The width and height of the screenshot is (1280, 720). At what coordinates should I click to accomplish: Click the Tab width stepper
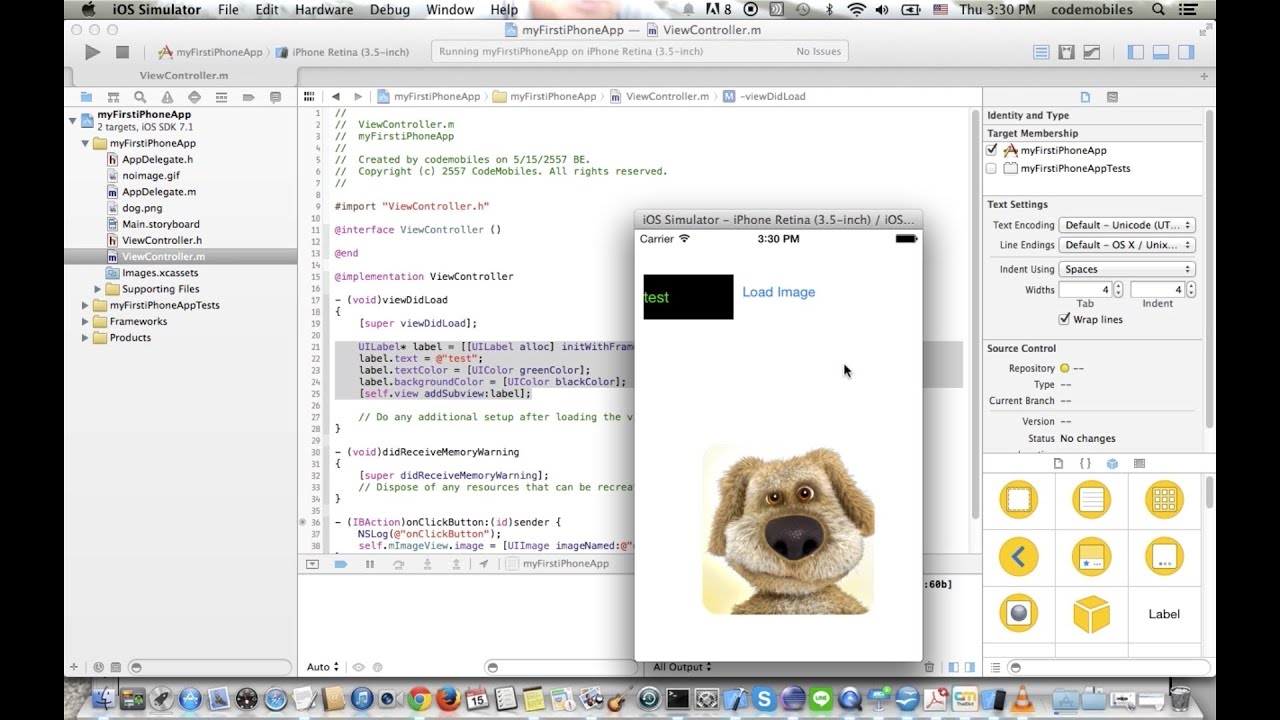(1118, 290)
